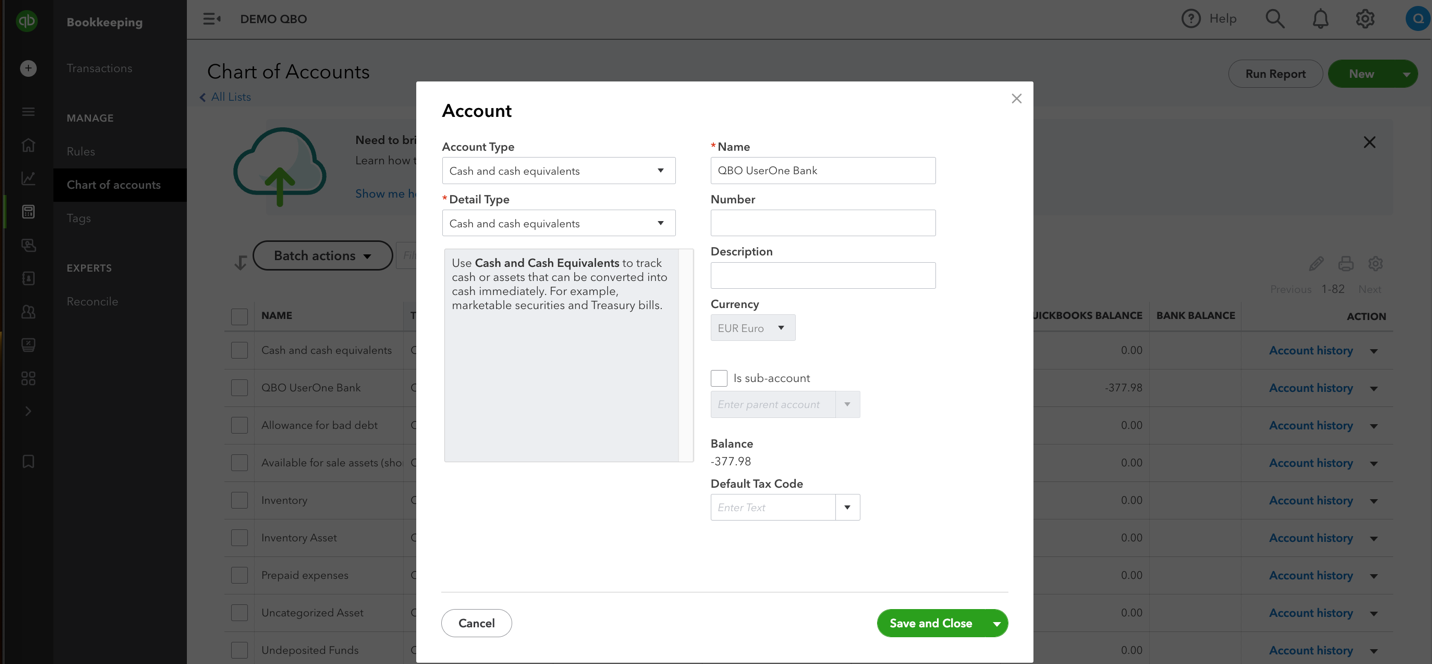Viewport: 1432px width, 664px height.
Task: Click the Number input field
Action: (x=823, y=223)
